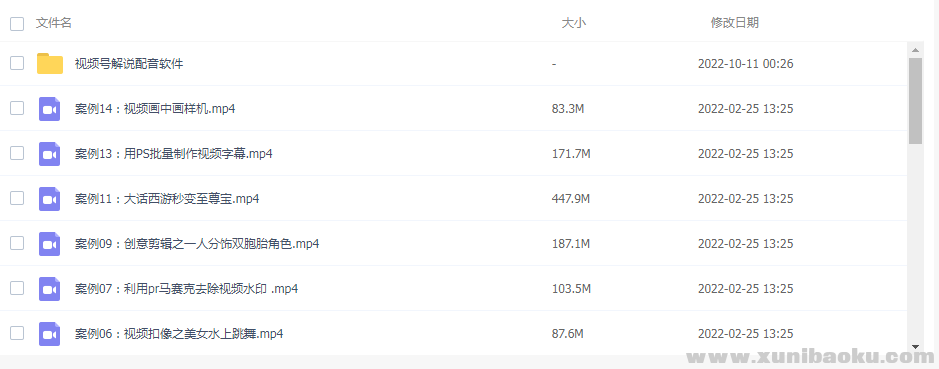Open the 视频号解说配音软件 folder icon
The width and height of the screenshot is (939, 369).
(50, 63)
